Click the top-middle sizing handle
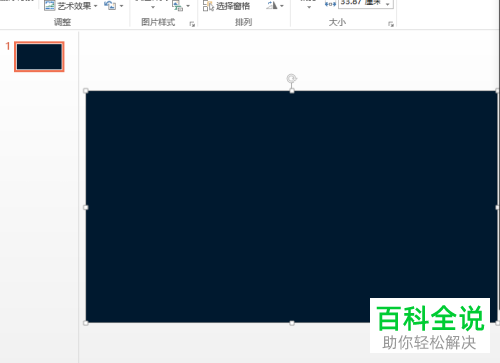This screenshot has width=500, height=363. click(x=292, y=91)
